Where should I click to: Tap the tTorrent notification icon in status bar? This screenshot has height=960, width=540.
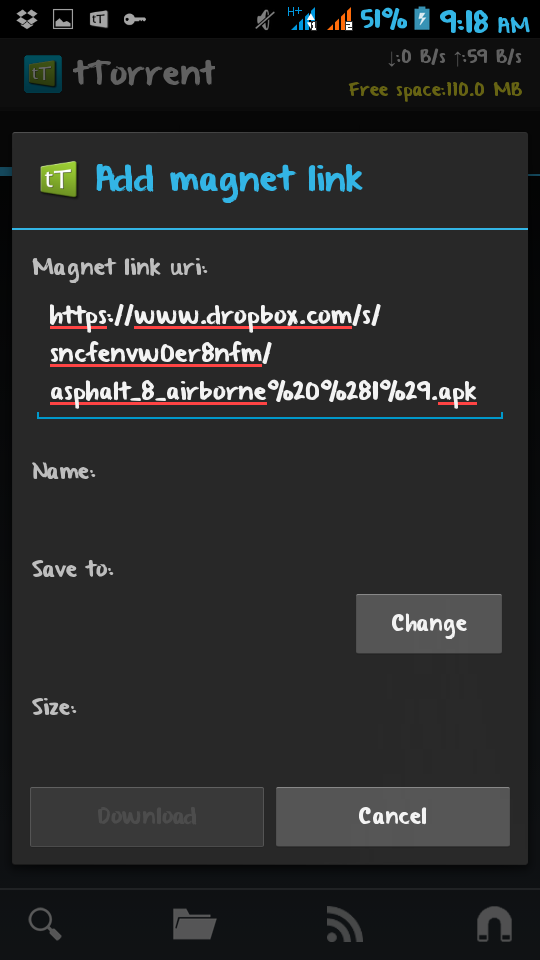(x=99, y=20)
